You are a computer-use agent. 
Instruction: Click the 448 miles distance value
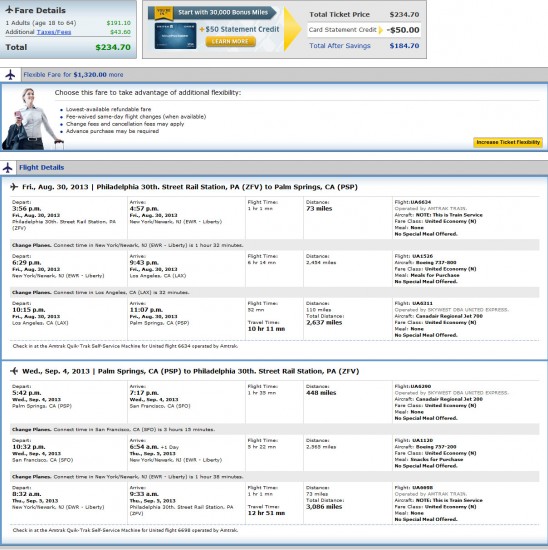tap(321, 393)
